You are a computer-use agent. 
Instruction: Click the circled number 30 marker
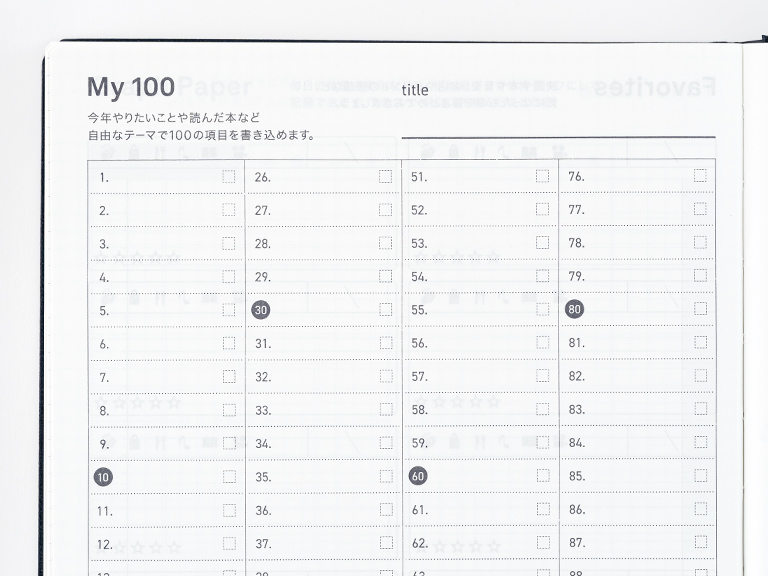click(261, 310)
